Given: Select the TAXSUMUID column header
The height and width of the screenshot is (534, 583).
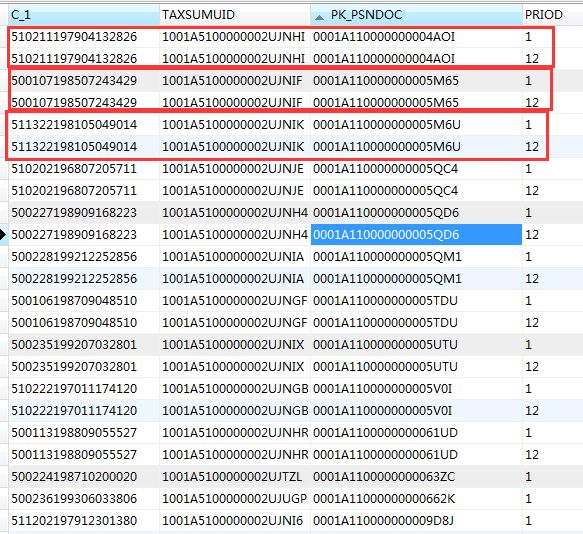Looking at the screenshot, I should [x=235, y=15].
